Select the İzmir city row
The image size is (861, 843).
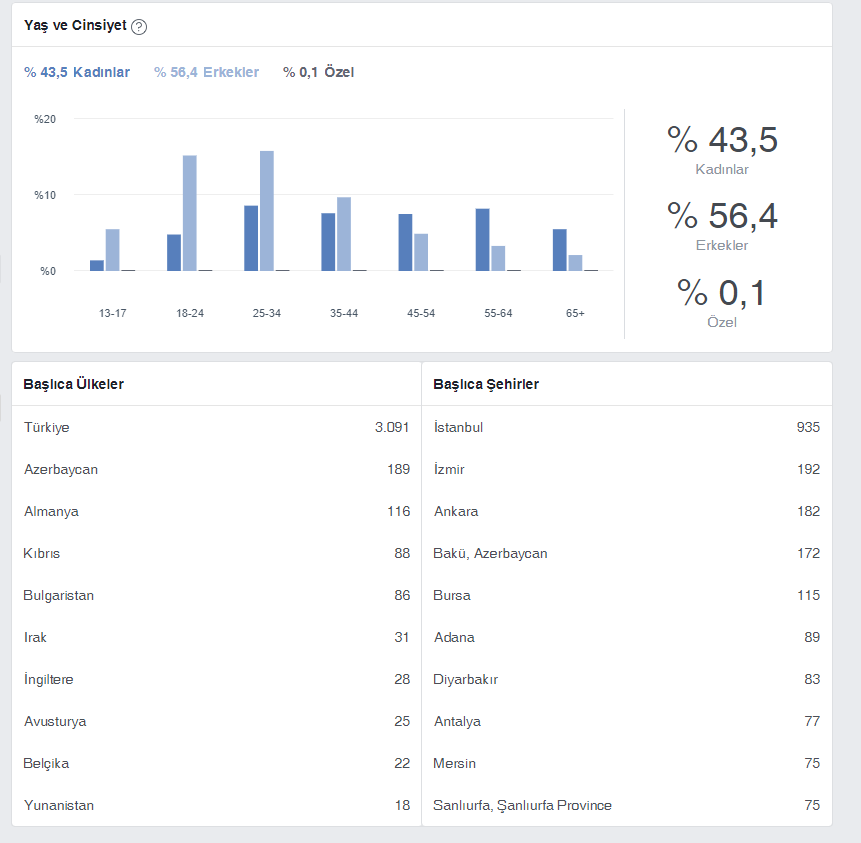pyautogui.click(x=627, y=470)
